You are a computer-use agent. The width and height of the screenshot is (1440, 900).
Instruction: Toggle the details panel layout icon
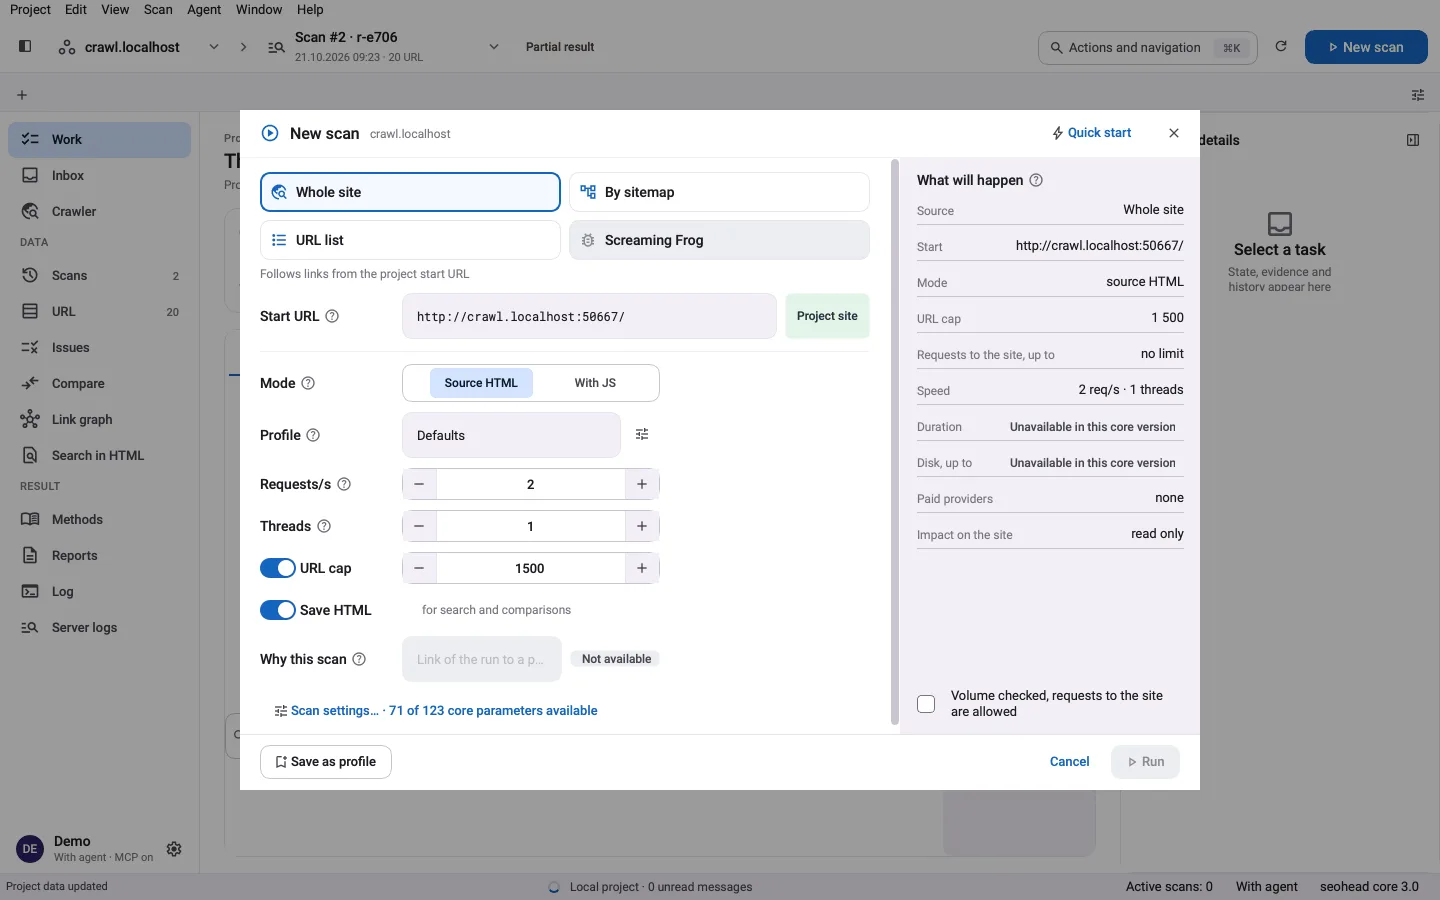coord(1413,140)
